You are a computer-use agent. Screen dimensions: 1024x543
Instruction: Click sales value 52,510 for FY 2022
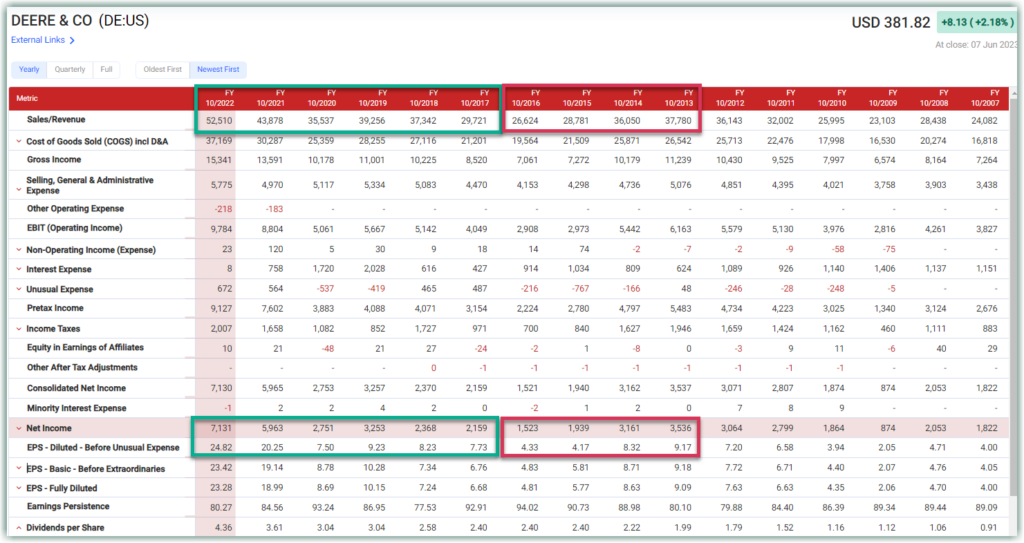click(x=219, y=121)
